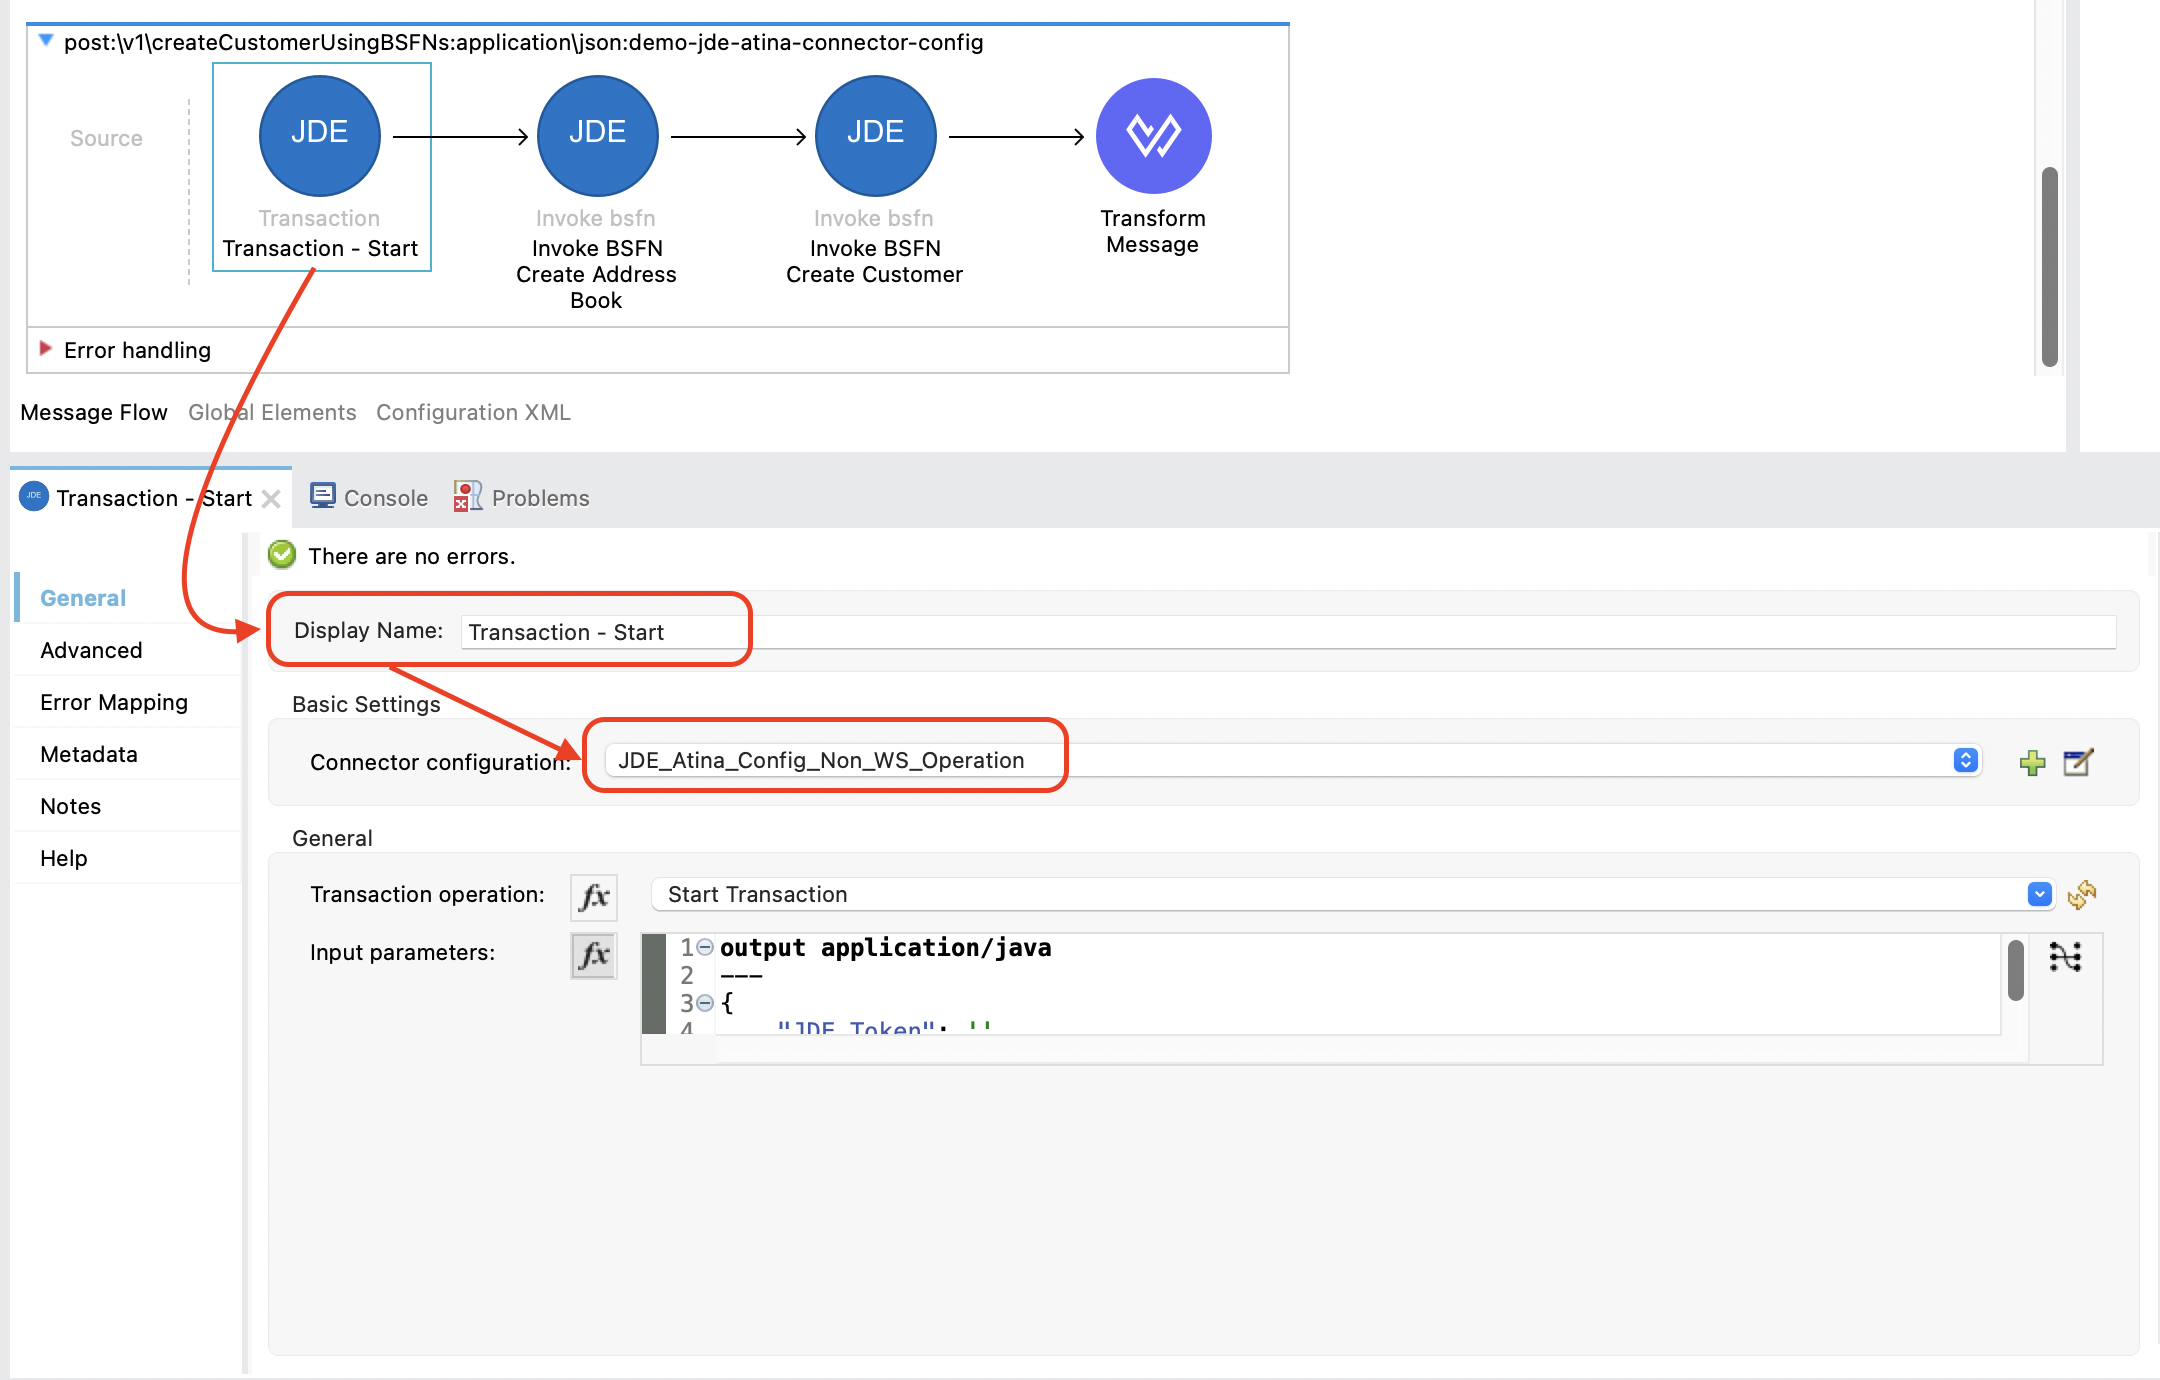
Task: Expand the Error handling section
Action: 45,349
